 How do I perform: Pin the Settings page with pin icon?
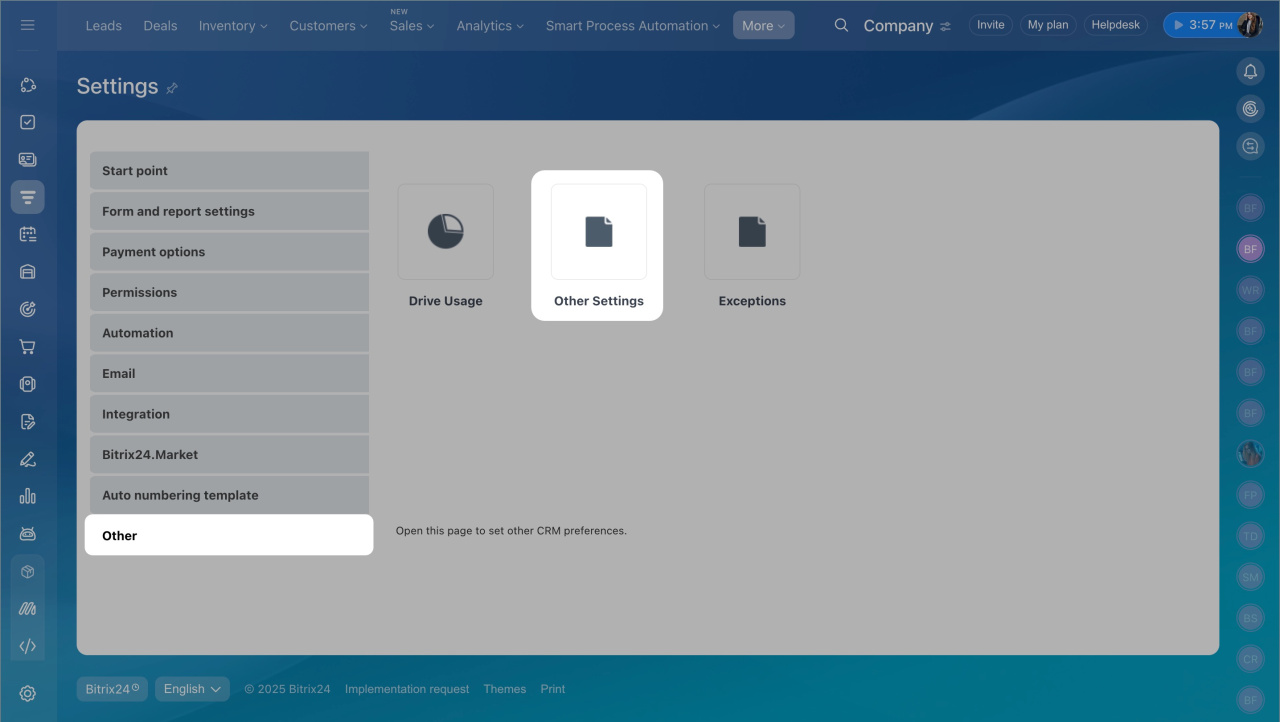(x=172, y=88)
